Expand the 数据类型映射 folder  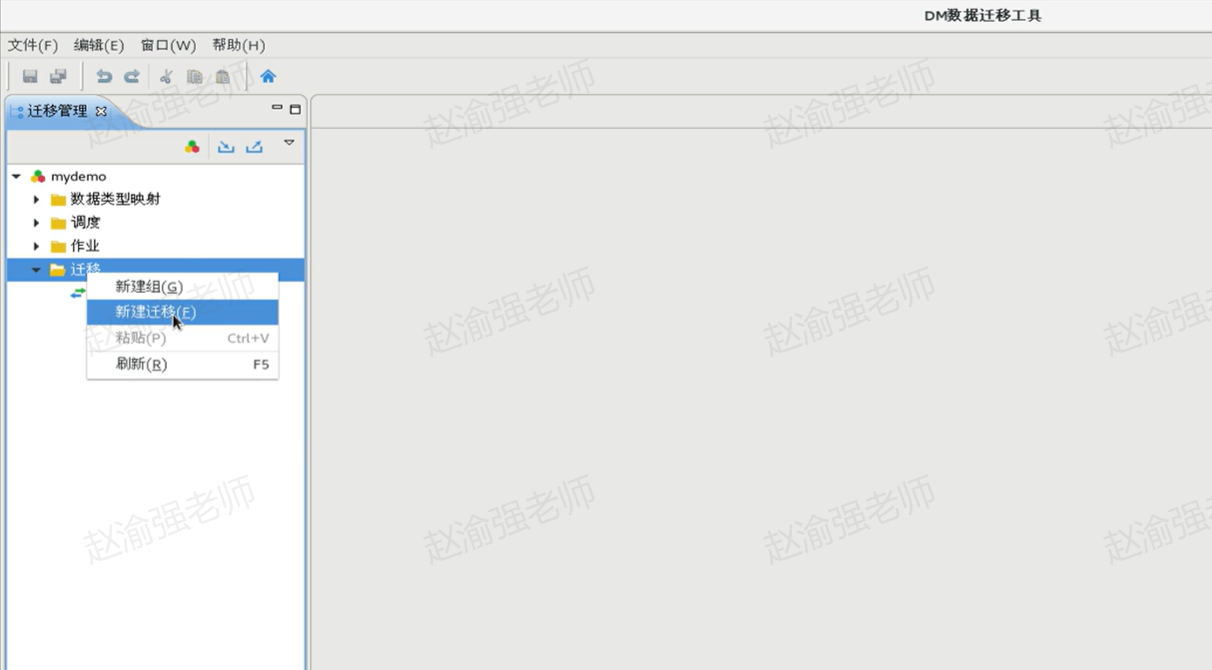[x=36, y=199]
